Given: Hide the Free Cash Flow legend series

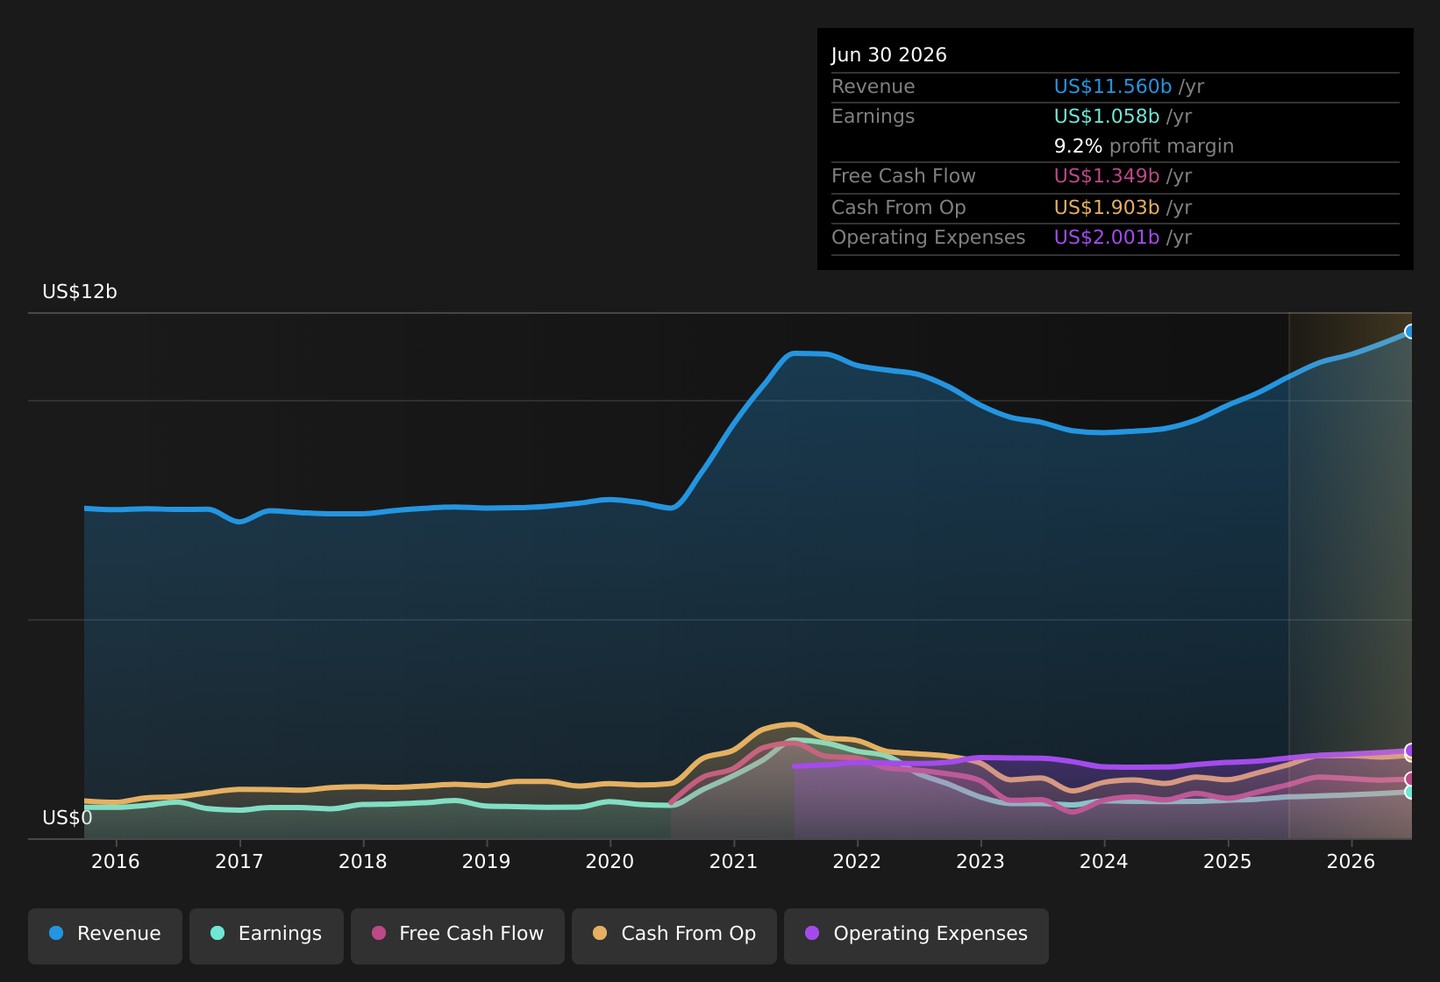Looking at the screenshot, I should coord(458,936).
